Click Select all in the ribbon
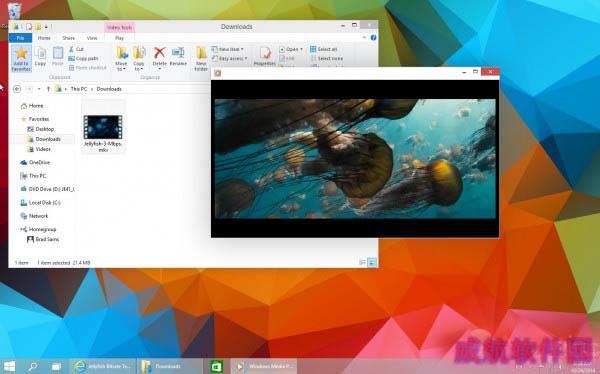The width and height of the screenshot is (600, 374). click(324, 49)
